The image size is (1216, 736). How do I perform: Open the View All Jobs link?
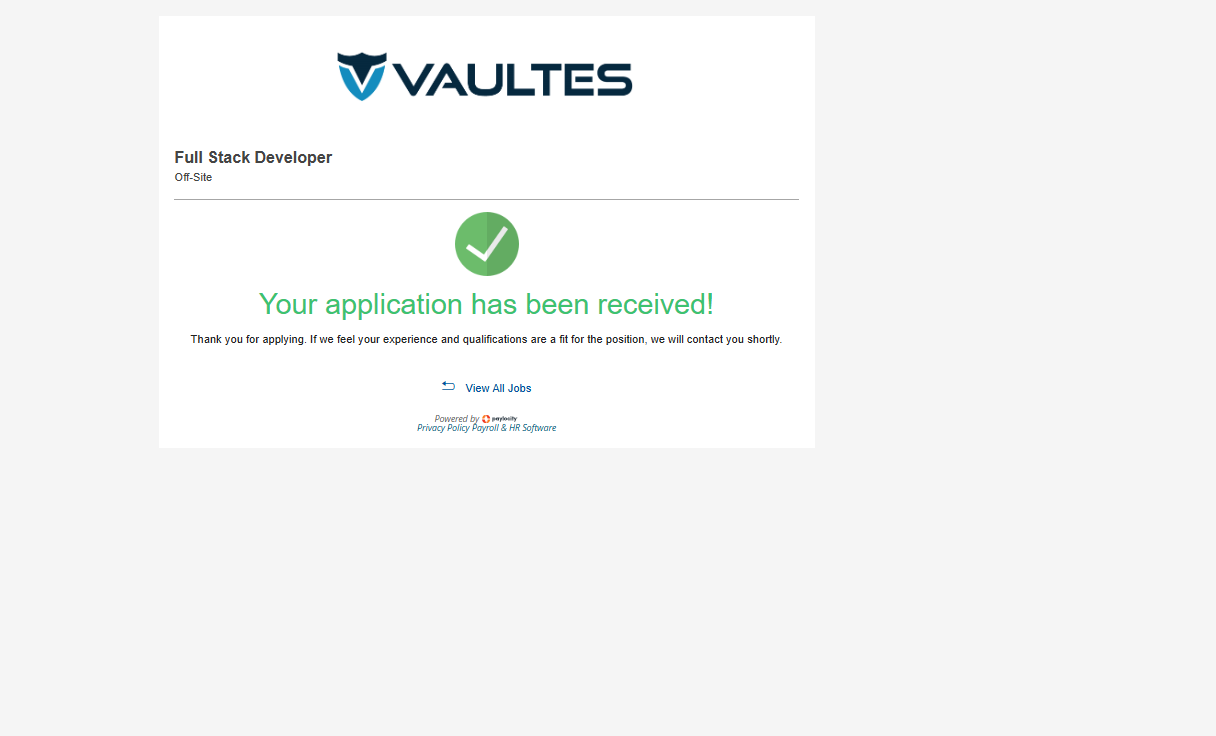(498, 388)
